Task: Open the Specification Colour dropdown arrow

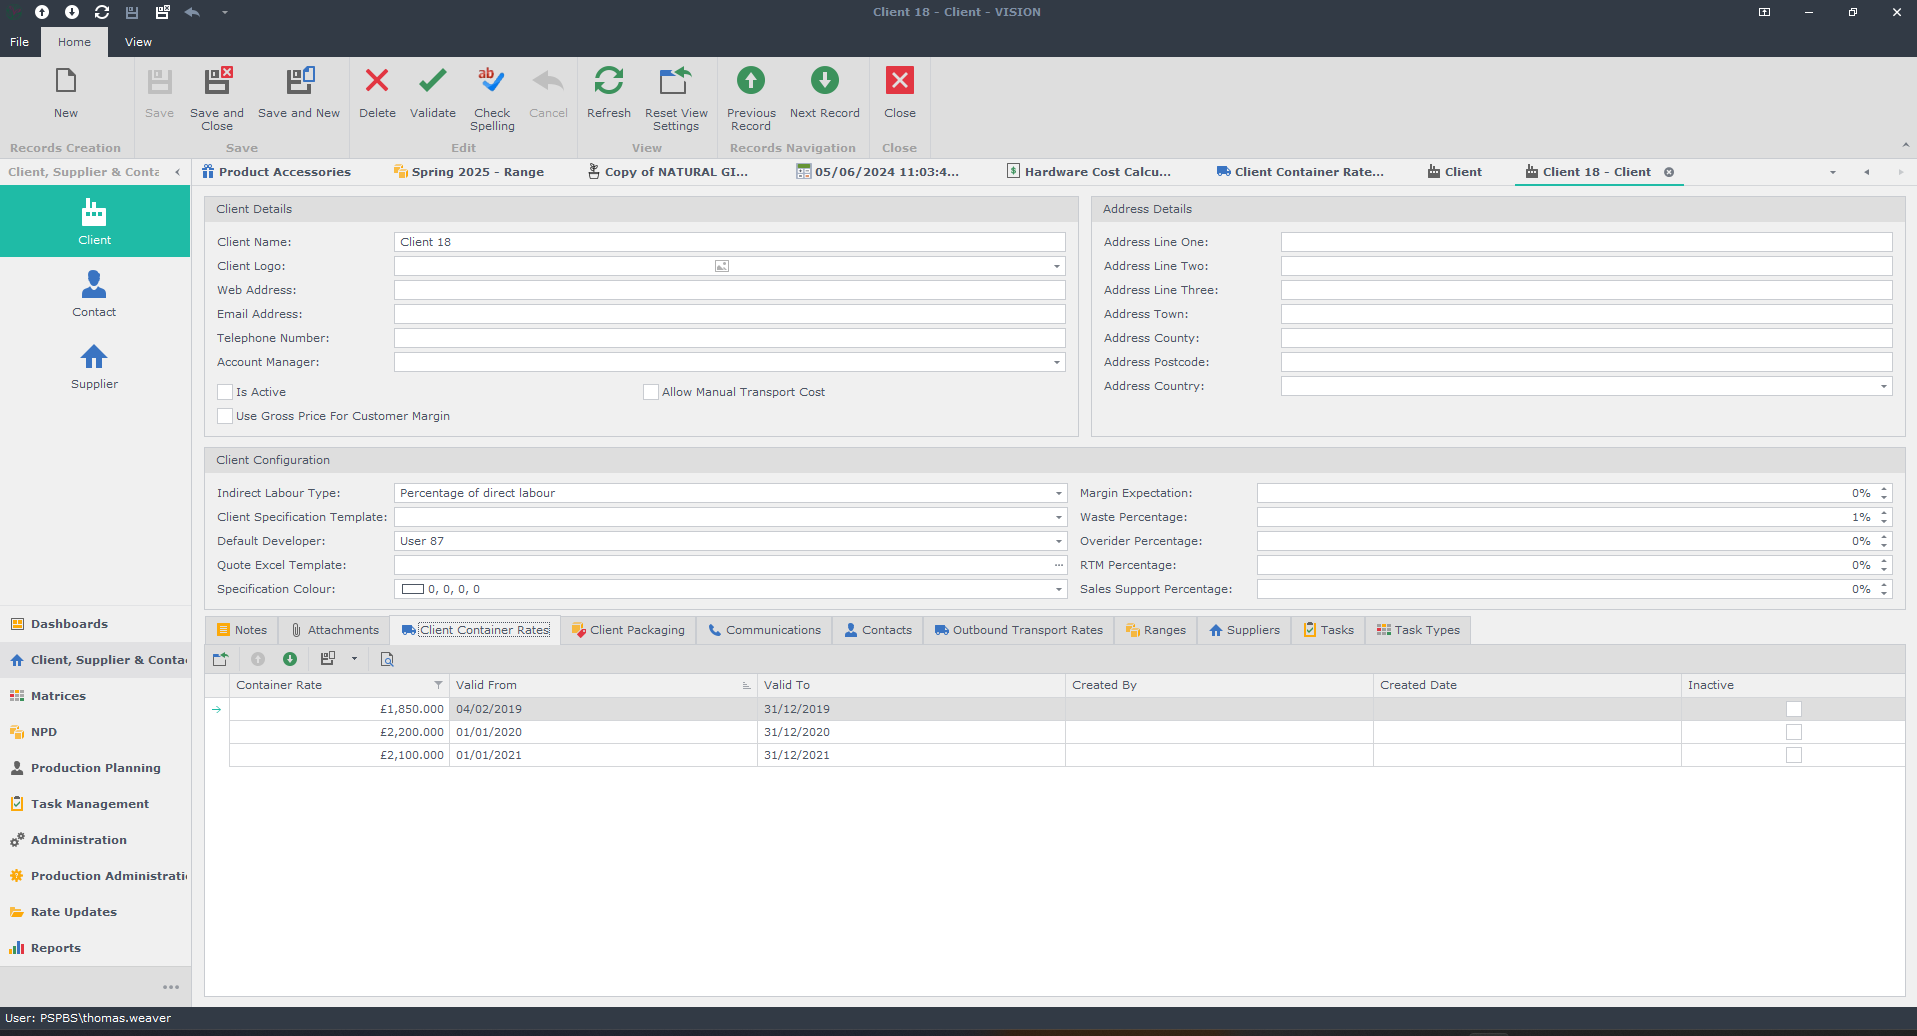Action: click(1058, 589)
